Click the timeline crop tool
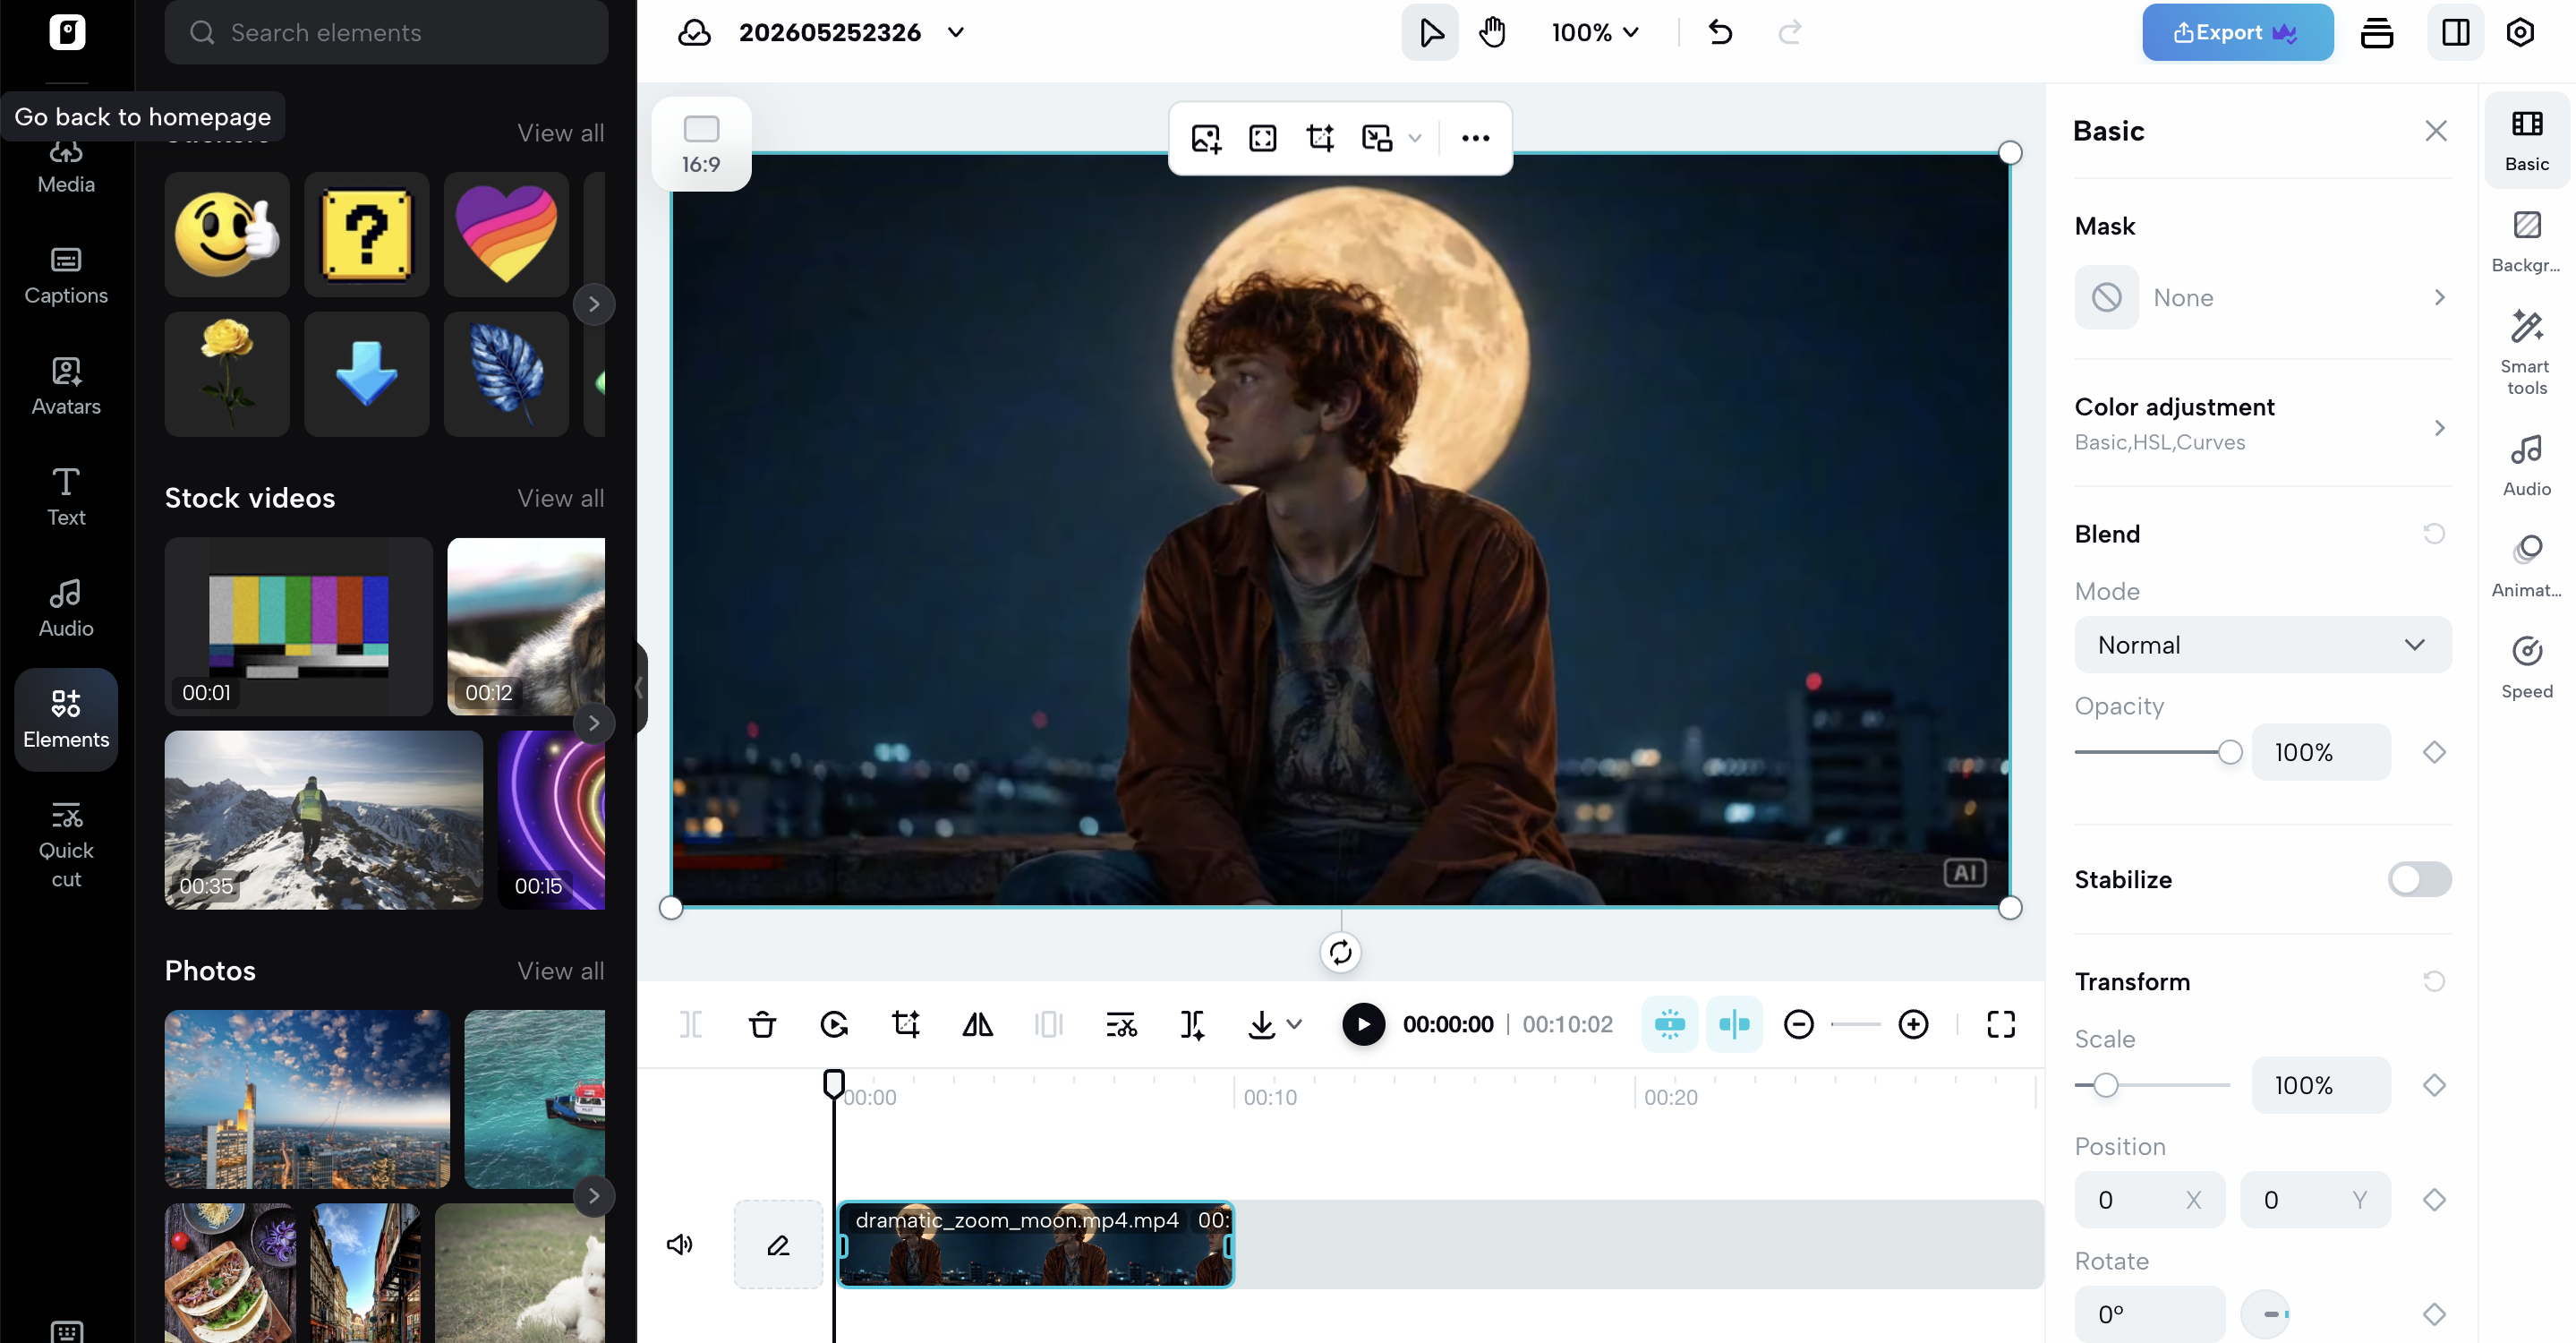Viewport: 2576px width, 1343px height. tap(906, 1024)
